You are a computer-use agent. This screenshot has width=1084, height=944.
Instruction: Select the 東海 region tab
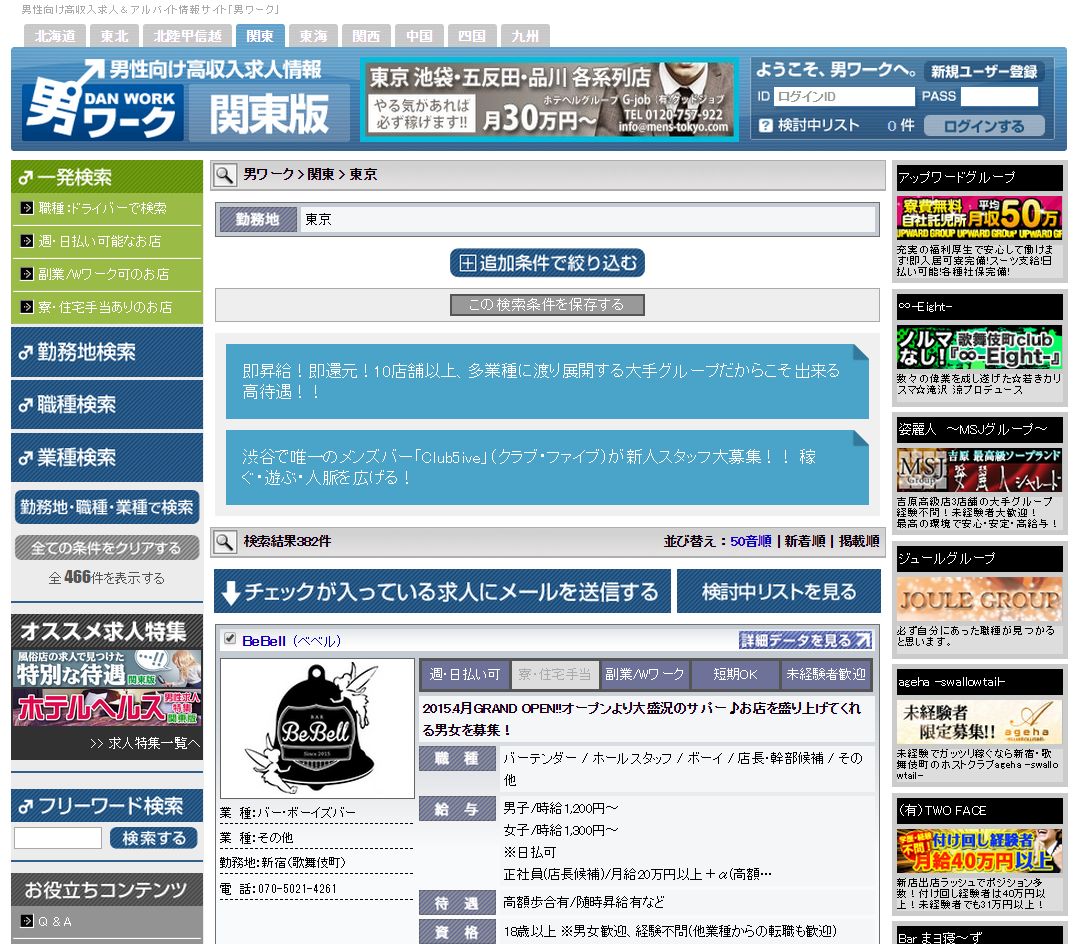tap(313, 36)
